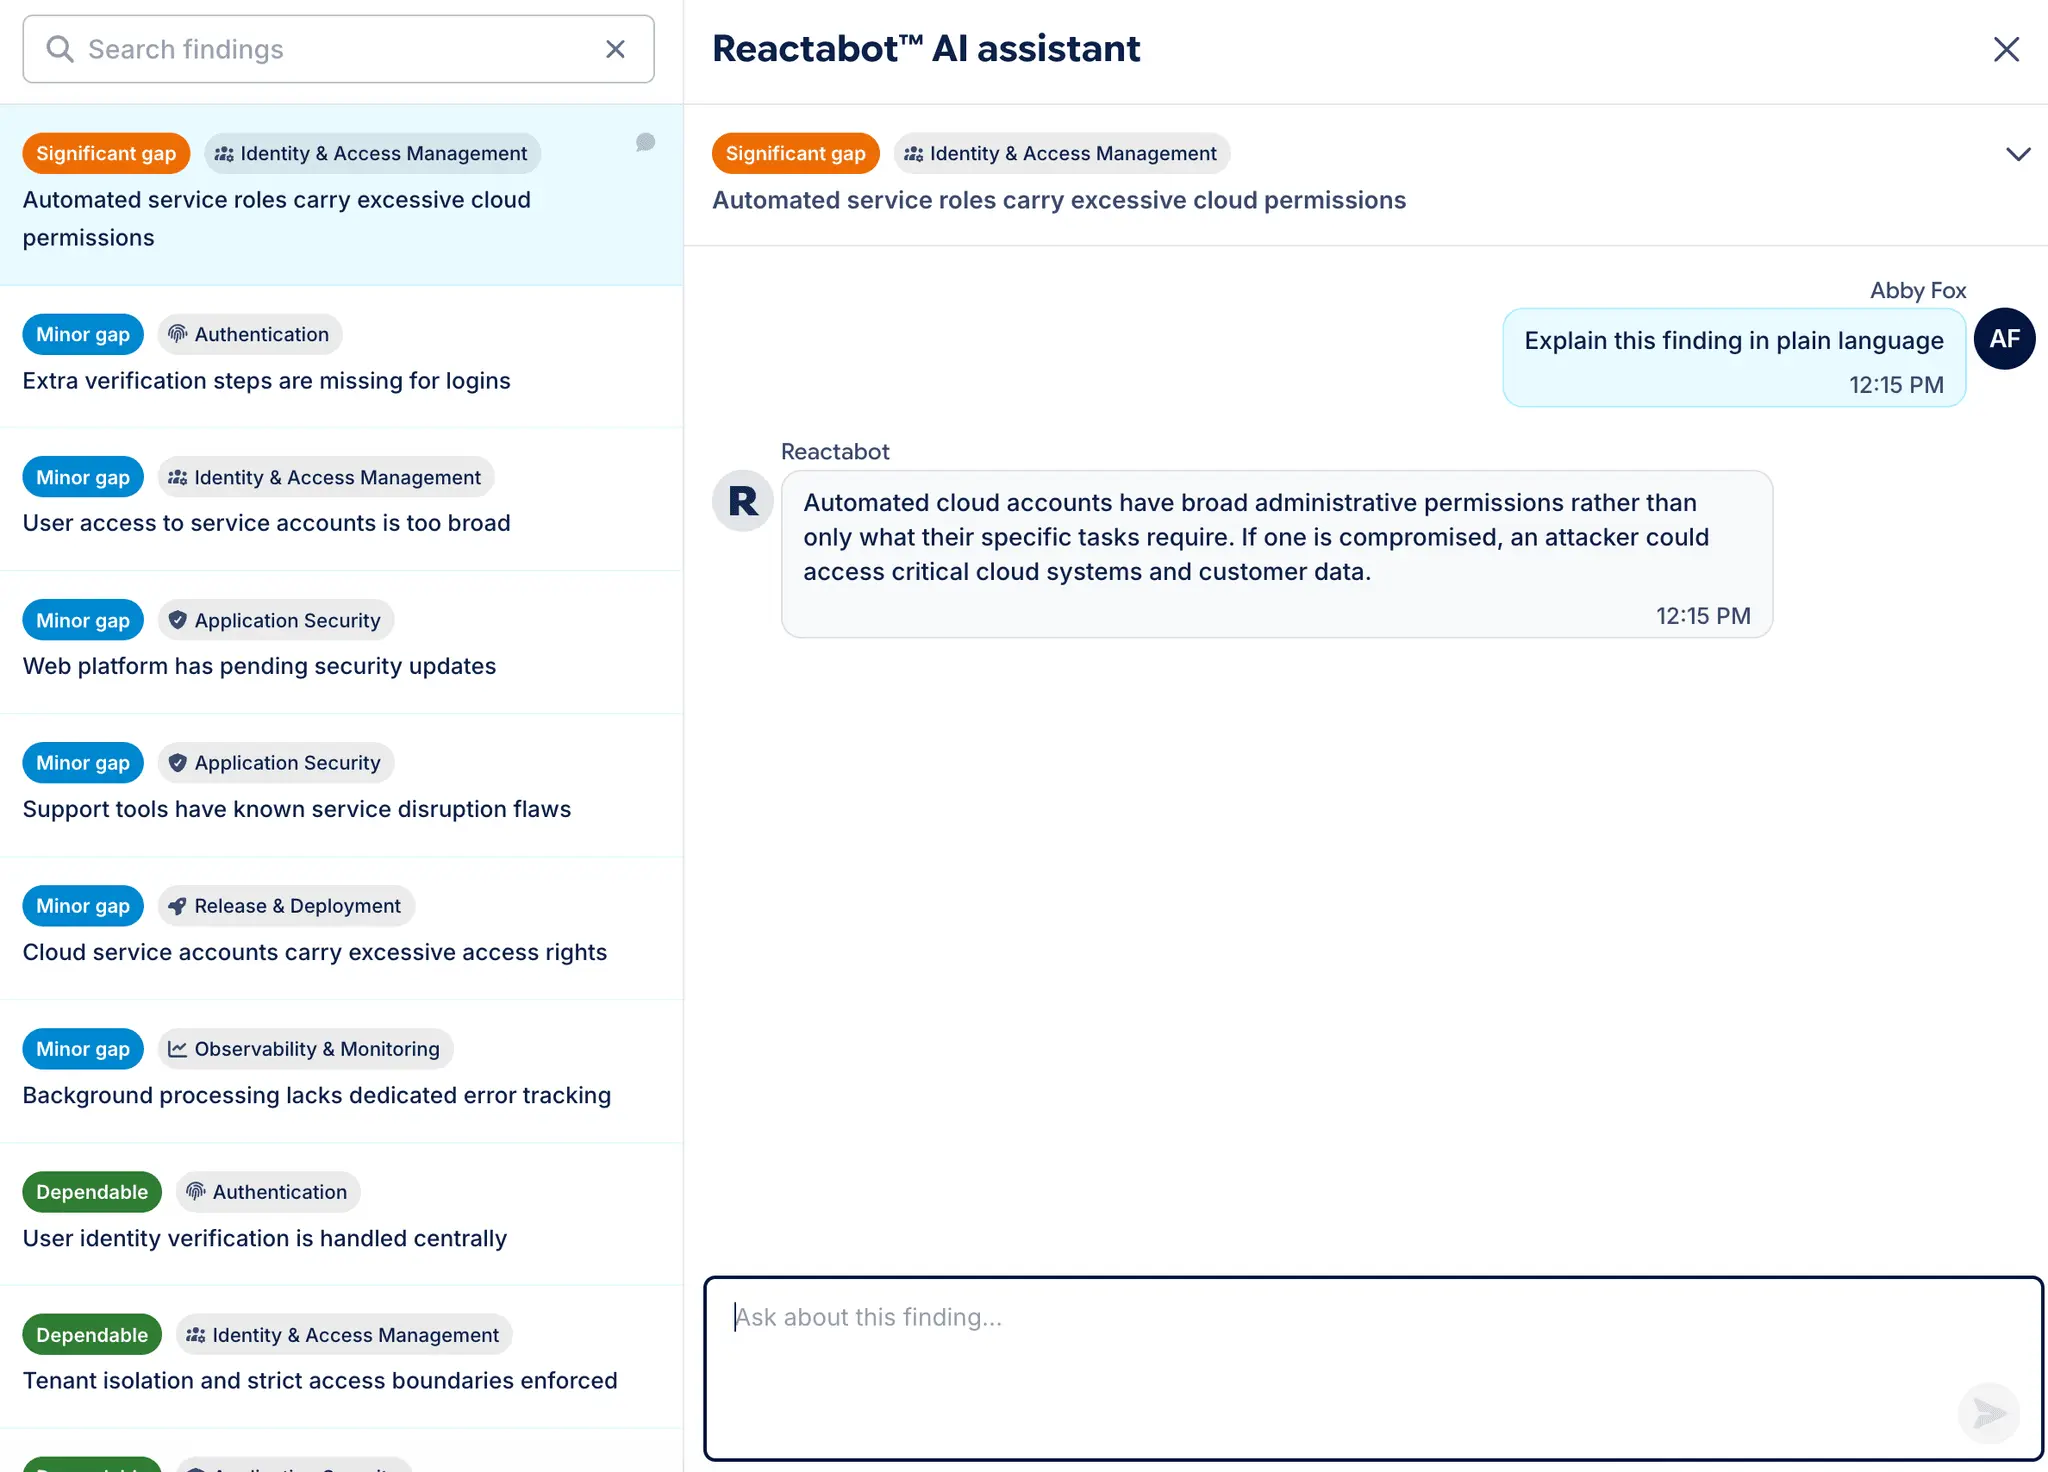Click Authentication fingerprint tag on User identity finding

pos(268,1192)
